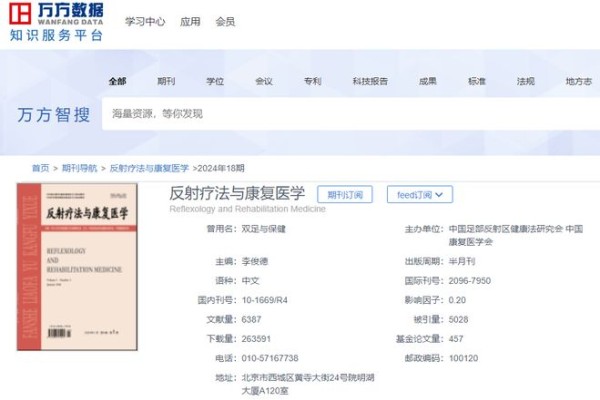Click the 下载量 value 263591
The width and height of the screenshot is (600, 400).
pyautogui.click(x=256, y=339)
